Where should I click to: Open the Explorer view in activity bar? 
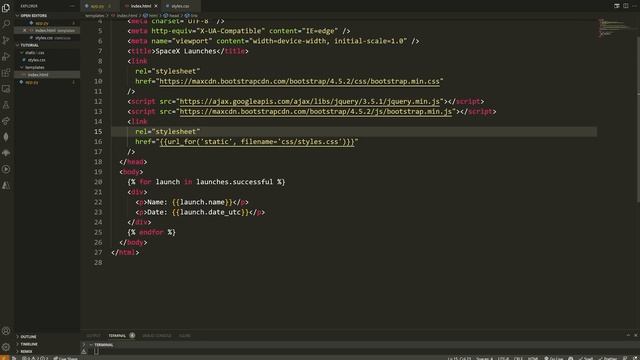tap(6, 7)
